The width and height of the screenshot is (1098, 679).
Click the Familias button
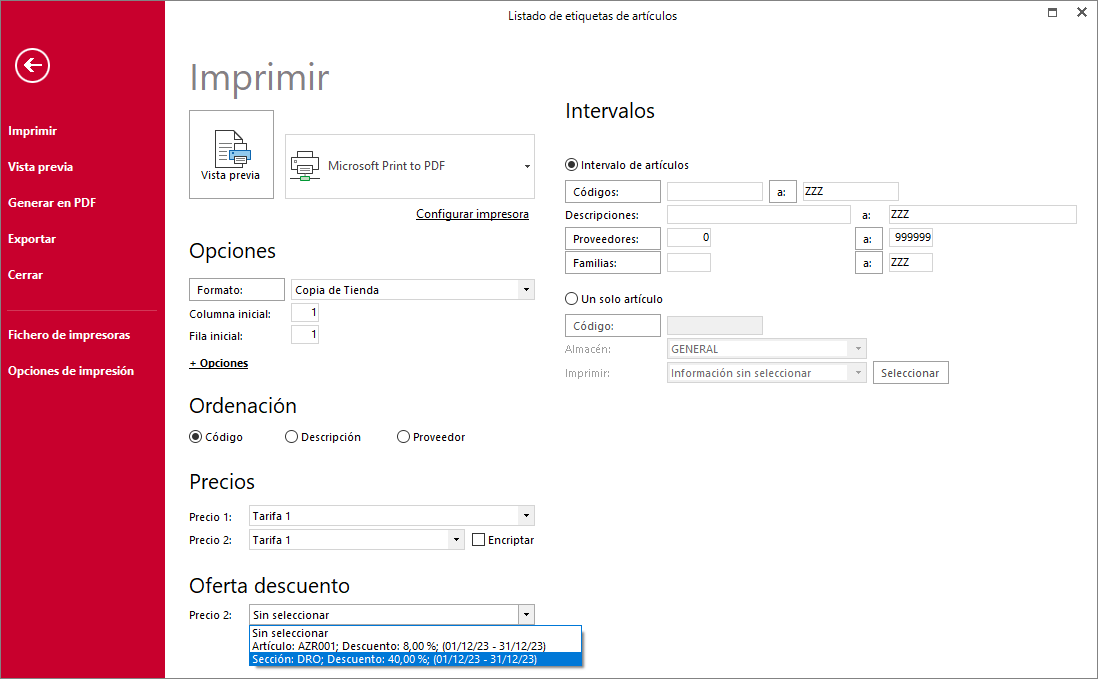613,263
